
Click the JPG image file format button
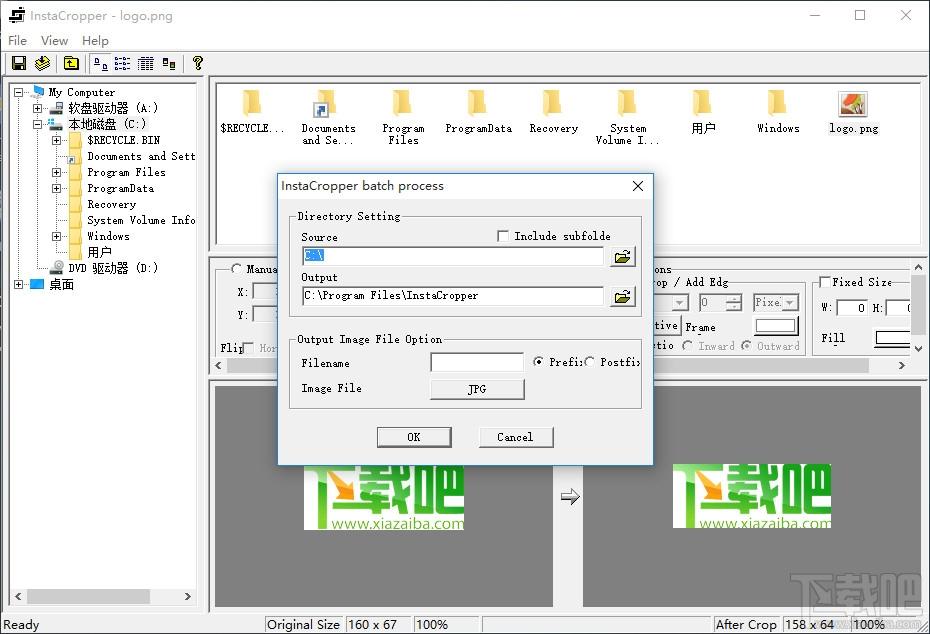(477, 389)
